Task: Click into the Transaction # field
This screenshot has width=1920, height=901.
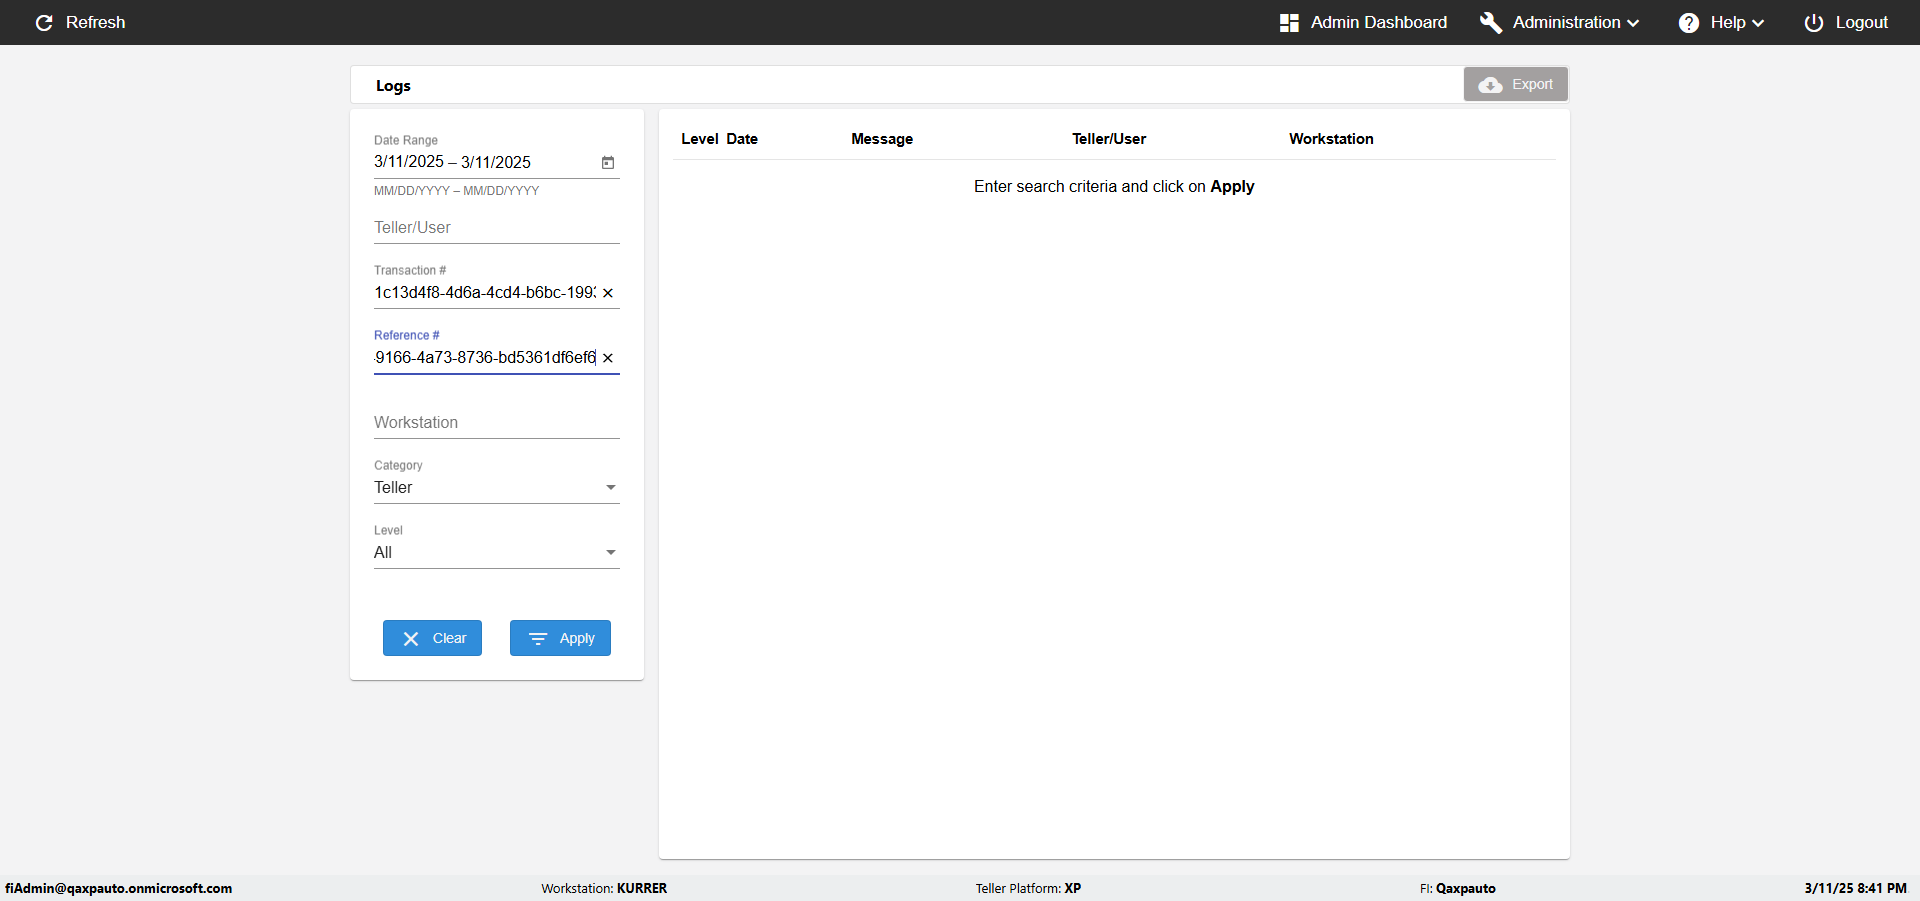Action: click(485, 293)
